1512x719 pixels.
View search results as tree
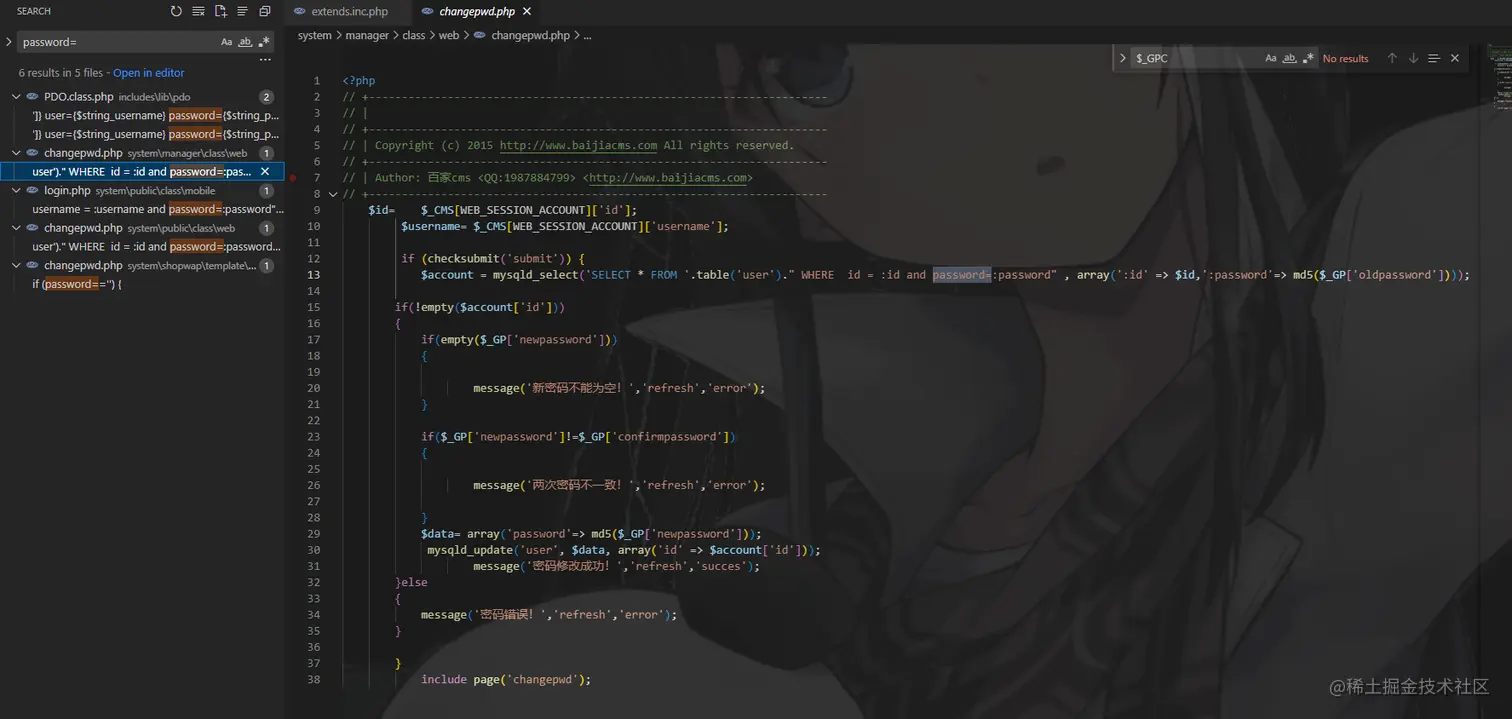(x=242, y=11)
